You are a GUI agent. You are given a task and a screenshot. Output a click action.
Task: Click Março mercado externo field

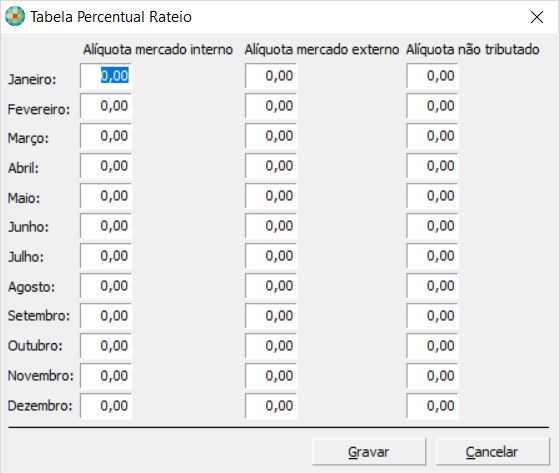[271, 136]
